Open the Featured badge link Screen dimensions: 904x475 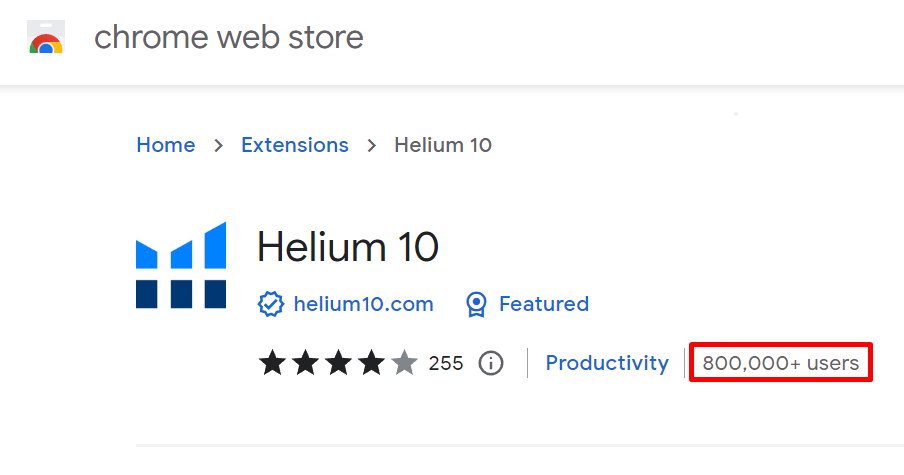tap(543, 304)
